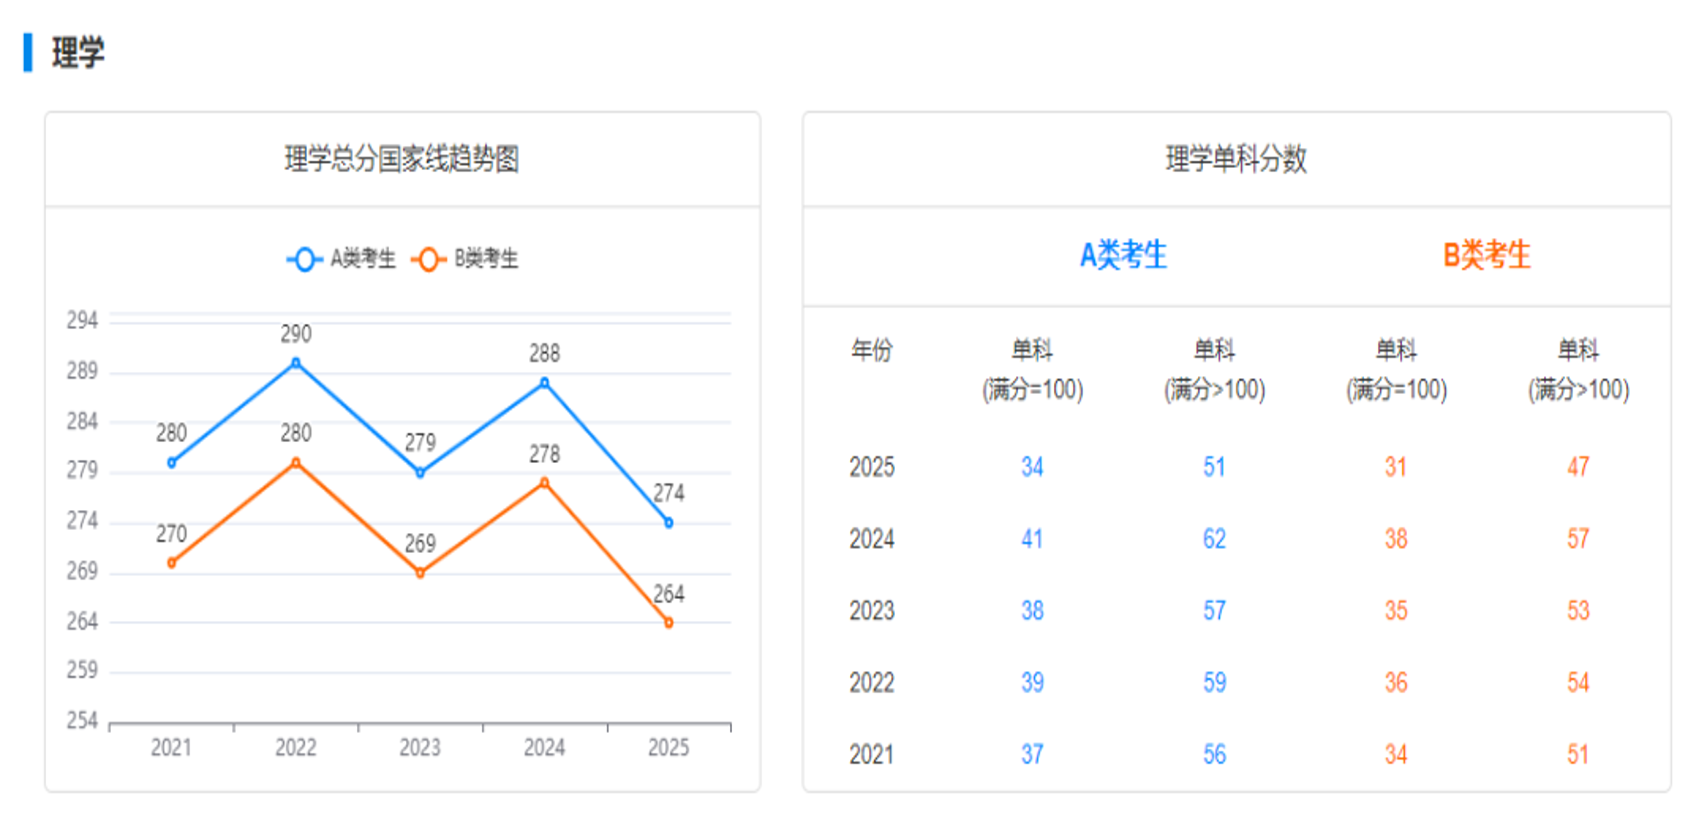Click the blue 2025 data point labeled 274
Screen dimensions: 1708x815
(669, 523)
